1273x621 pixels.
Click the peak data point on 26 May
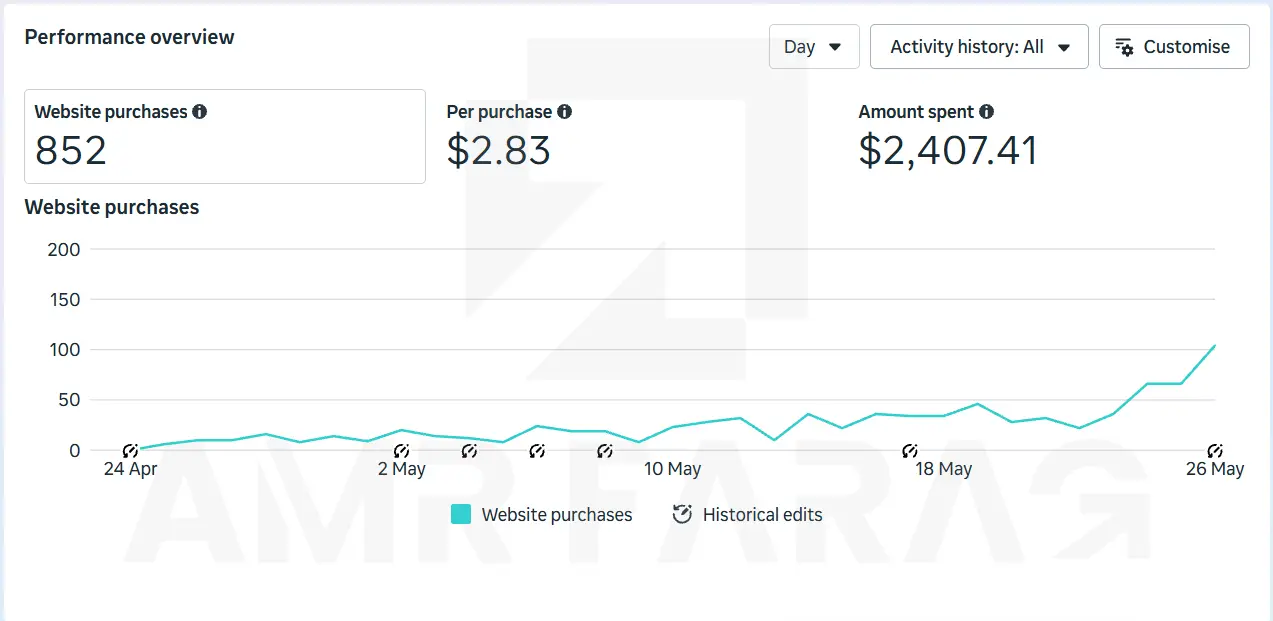click(1215, 346)
